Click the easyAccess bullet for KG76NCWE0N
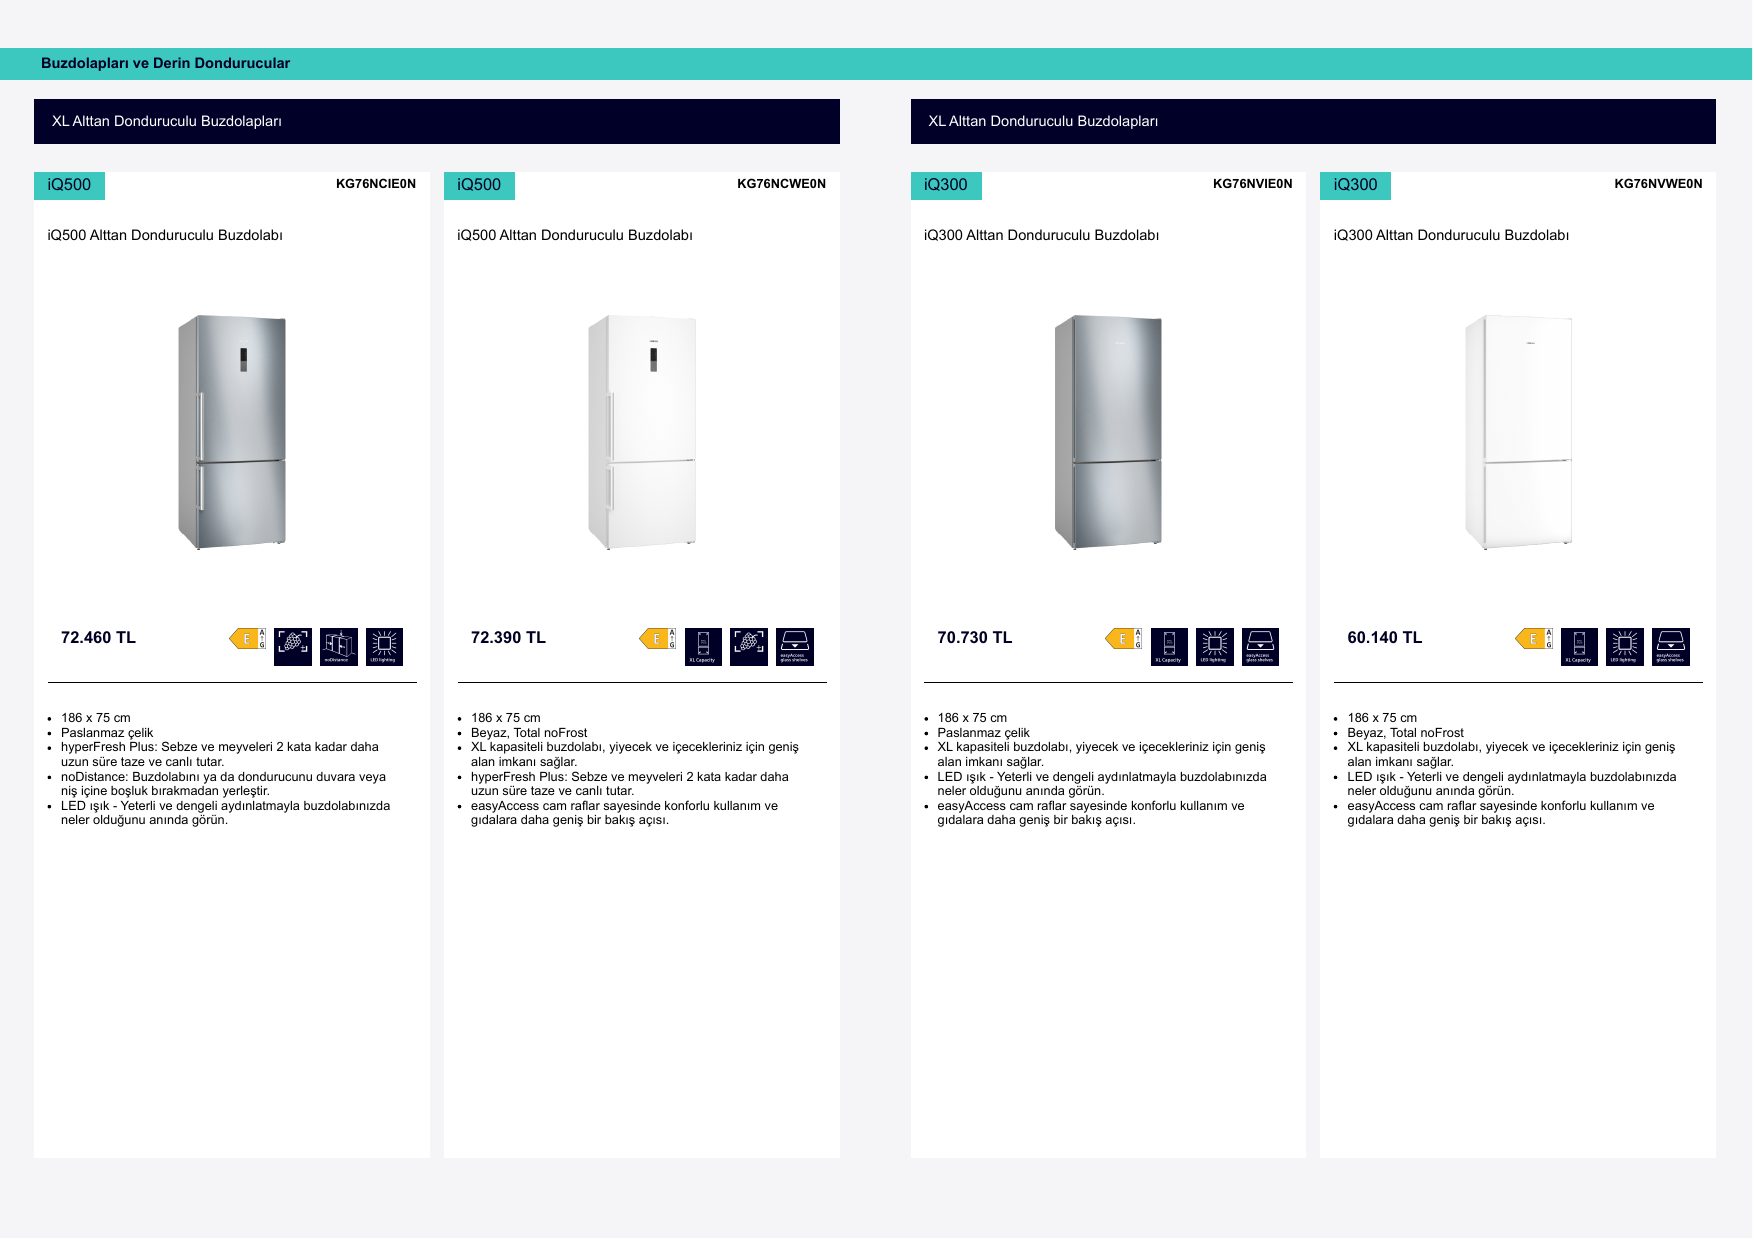1754x1240 pixels. (x=624, y=813)
